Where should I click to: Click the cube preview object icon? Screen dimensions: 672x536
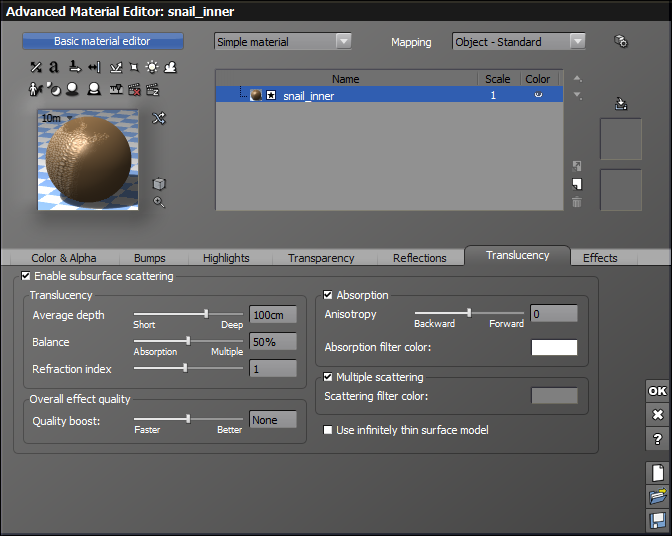pos(159,184)
